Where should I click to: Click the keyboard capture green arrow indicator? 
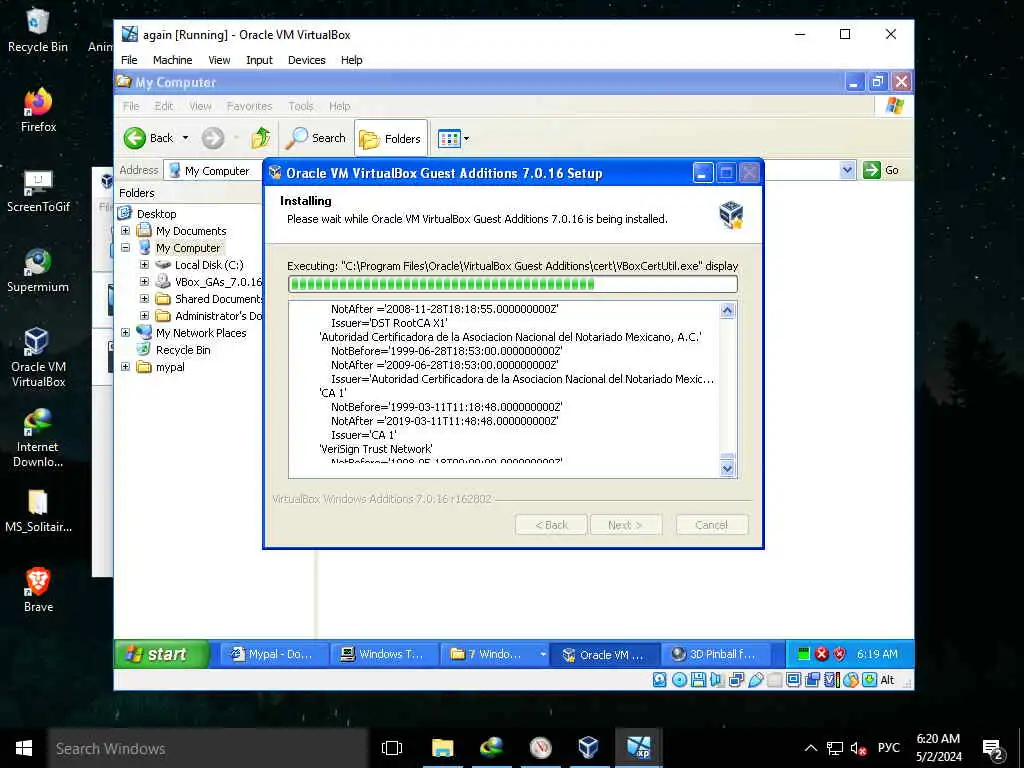pyautogui.click(x=869, y=680)
